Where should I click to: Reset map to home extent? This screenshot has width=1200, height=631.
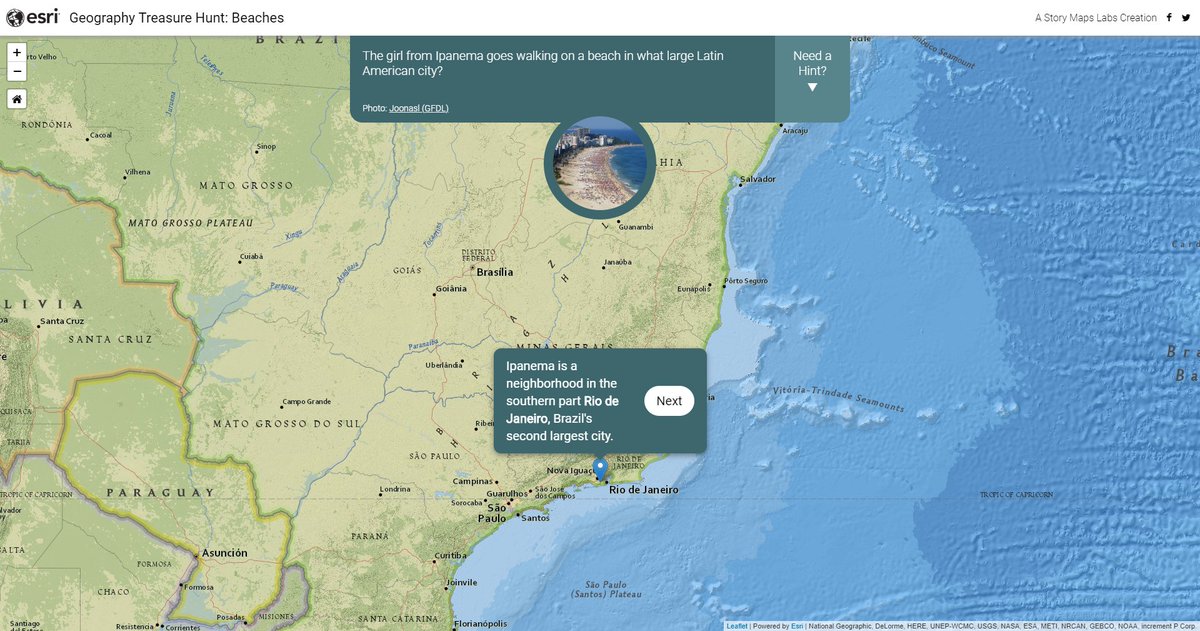[x=17, y=99]
